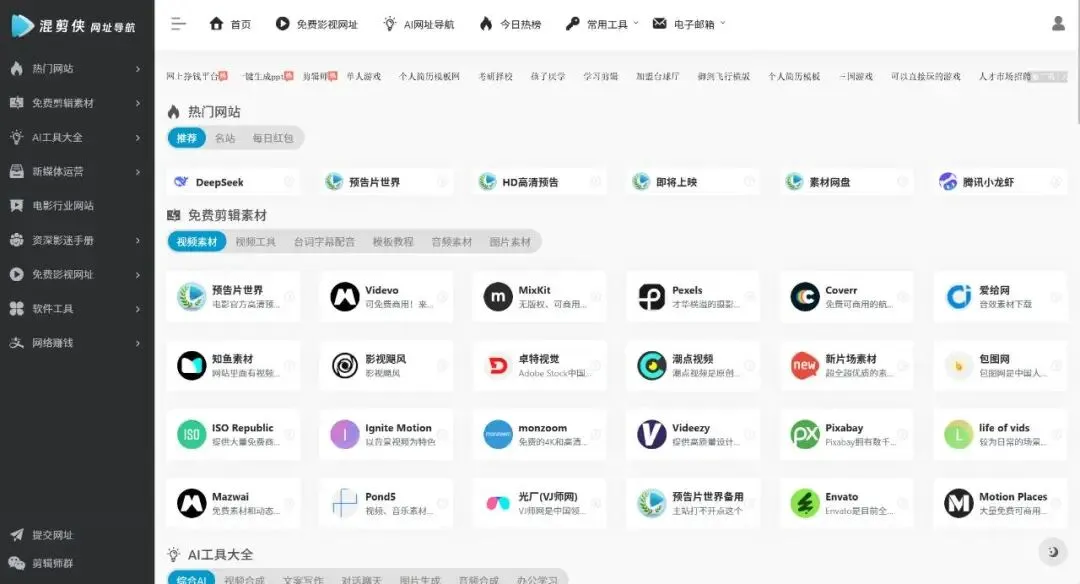Click the 考研择校 quick link

(x=496, y=76)
